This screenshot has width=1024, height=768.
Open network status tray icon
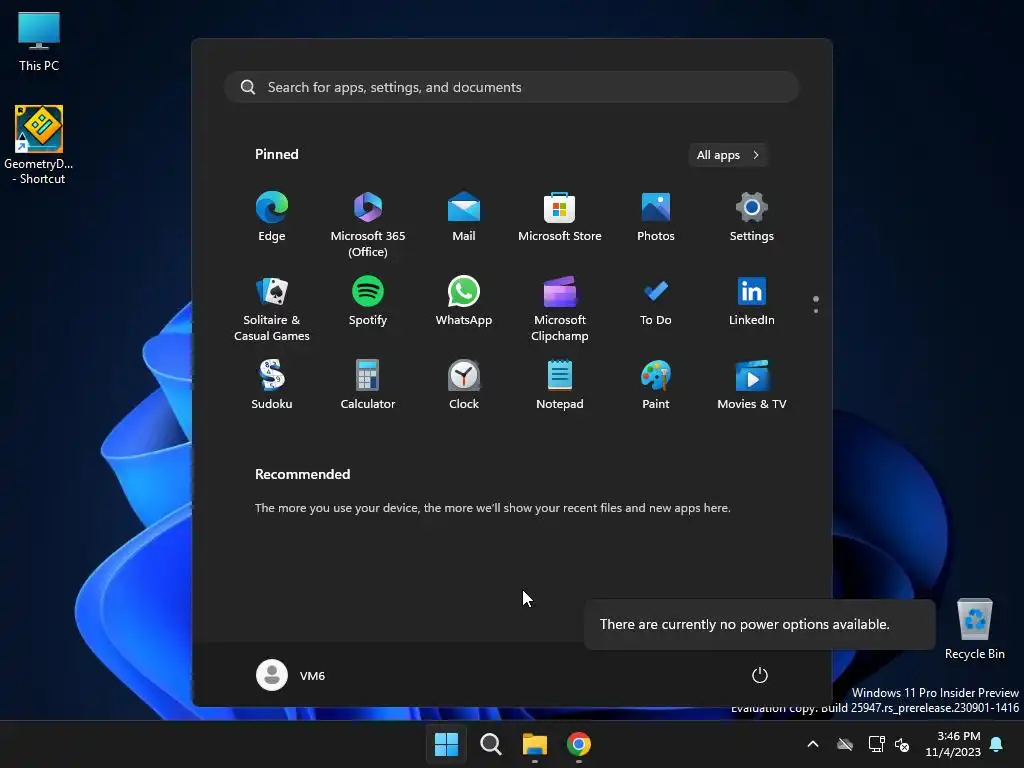pos(876,744)
